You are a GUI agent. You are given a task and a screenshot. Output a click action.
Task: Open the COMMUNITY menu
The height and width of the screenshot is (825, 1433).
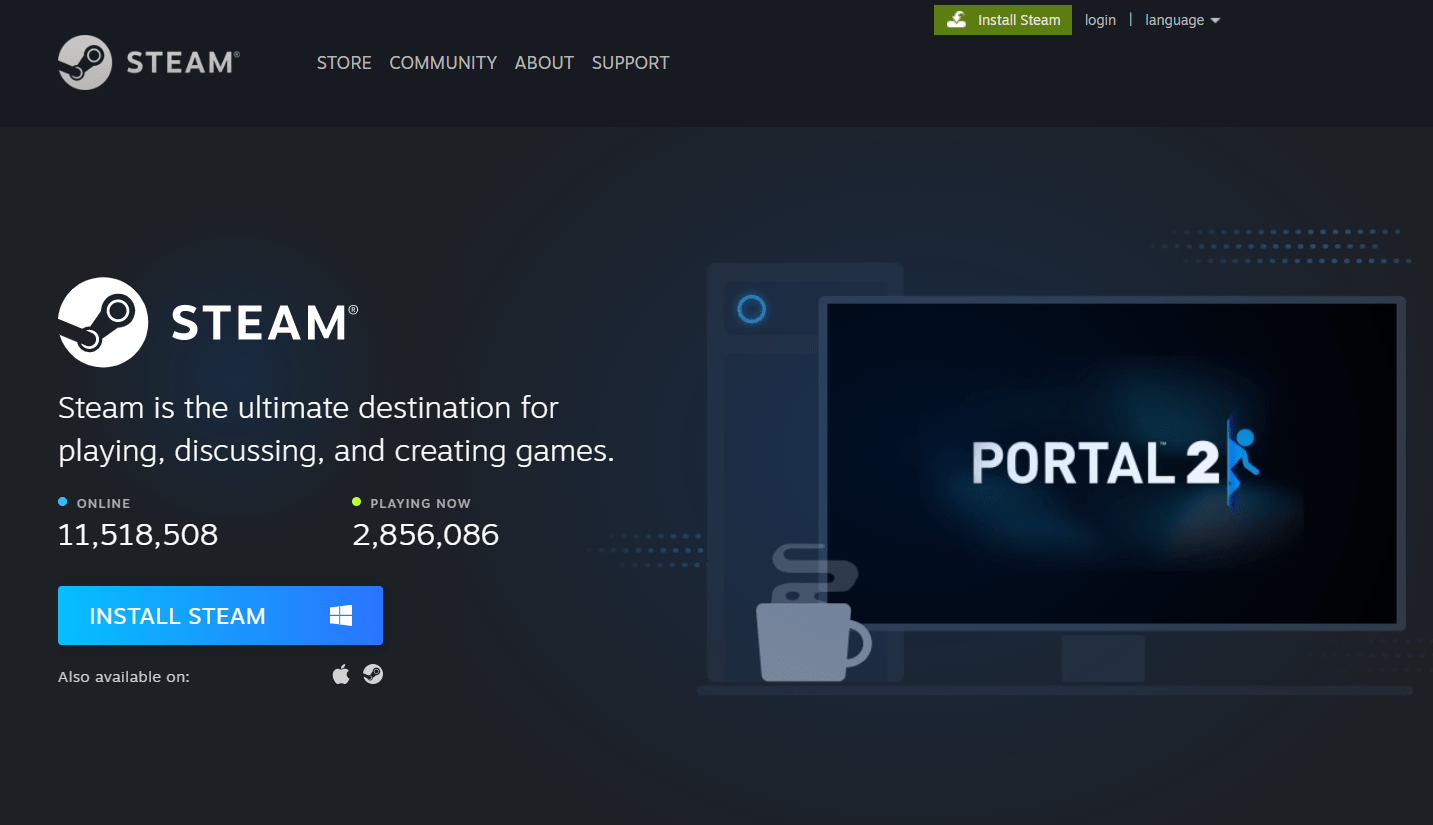(443, 62)
